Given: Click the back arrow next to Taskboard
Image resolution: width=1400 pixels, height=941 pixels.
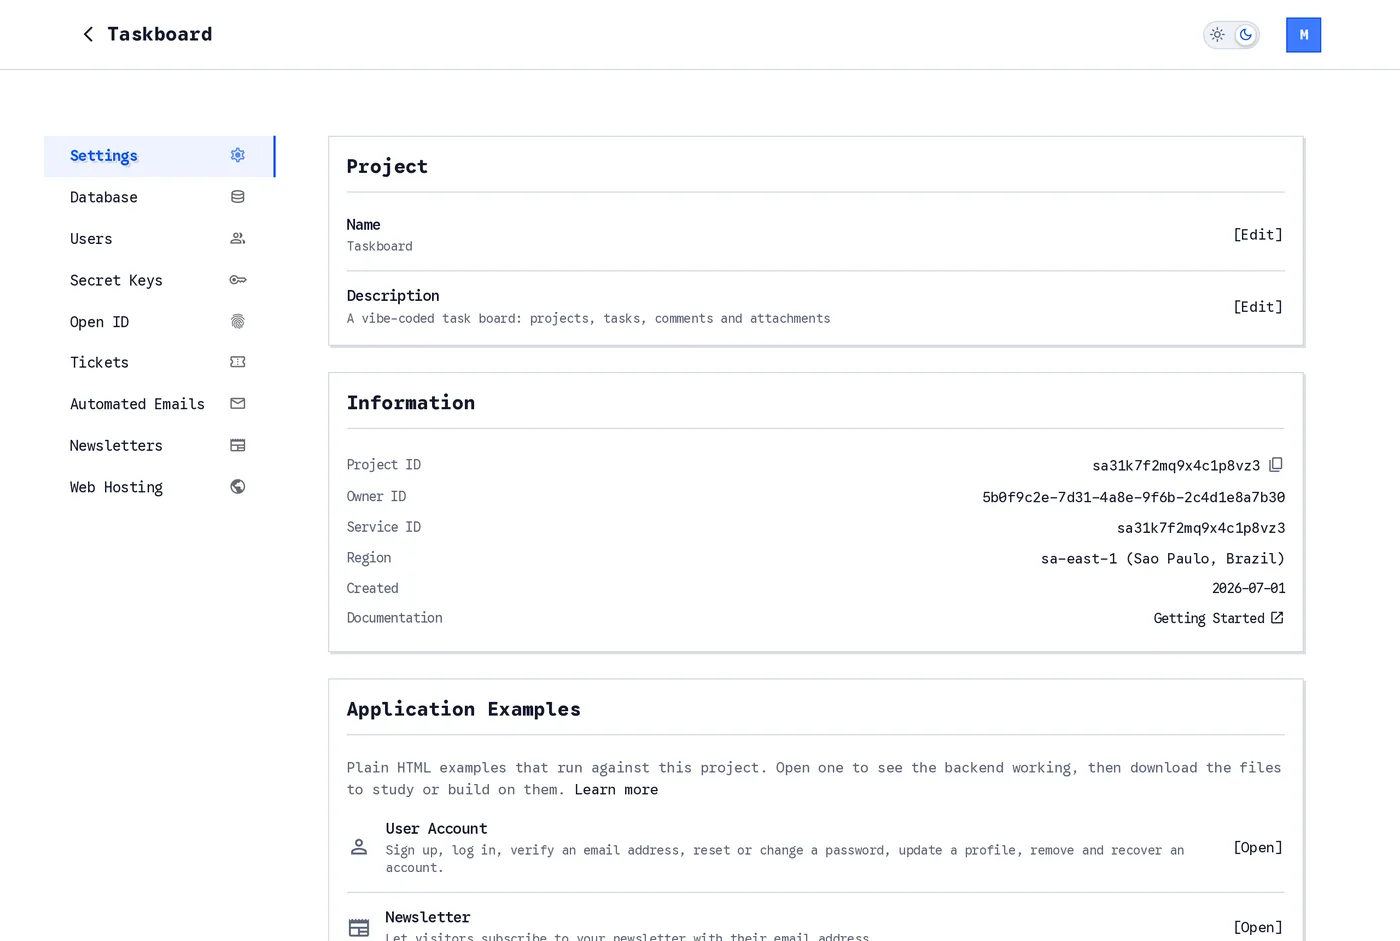Looking at the screenshot, I should point(88,35).
